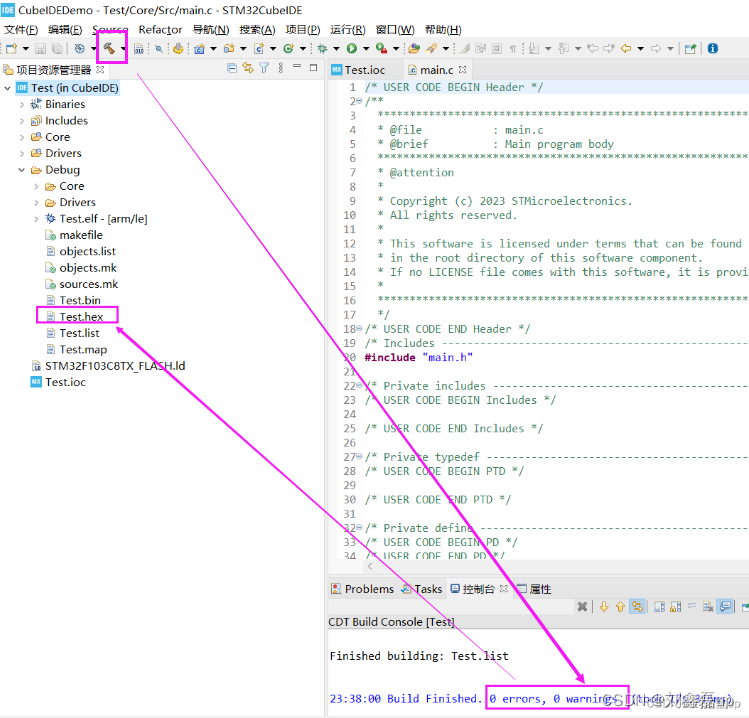
Task: Collapse fold marker at line 18
Action: [x=359, y=329]
